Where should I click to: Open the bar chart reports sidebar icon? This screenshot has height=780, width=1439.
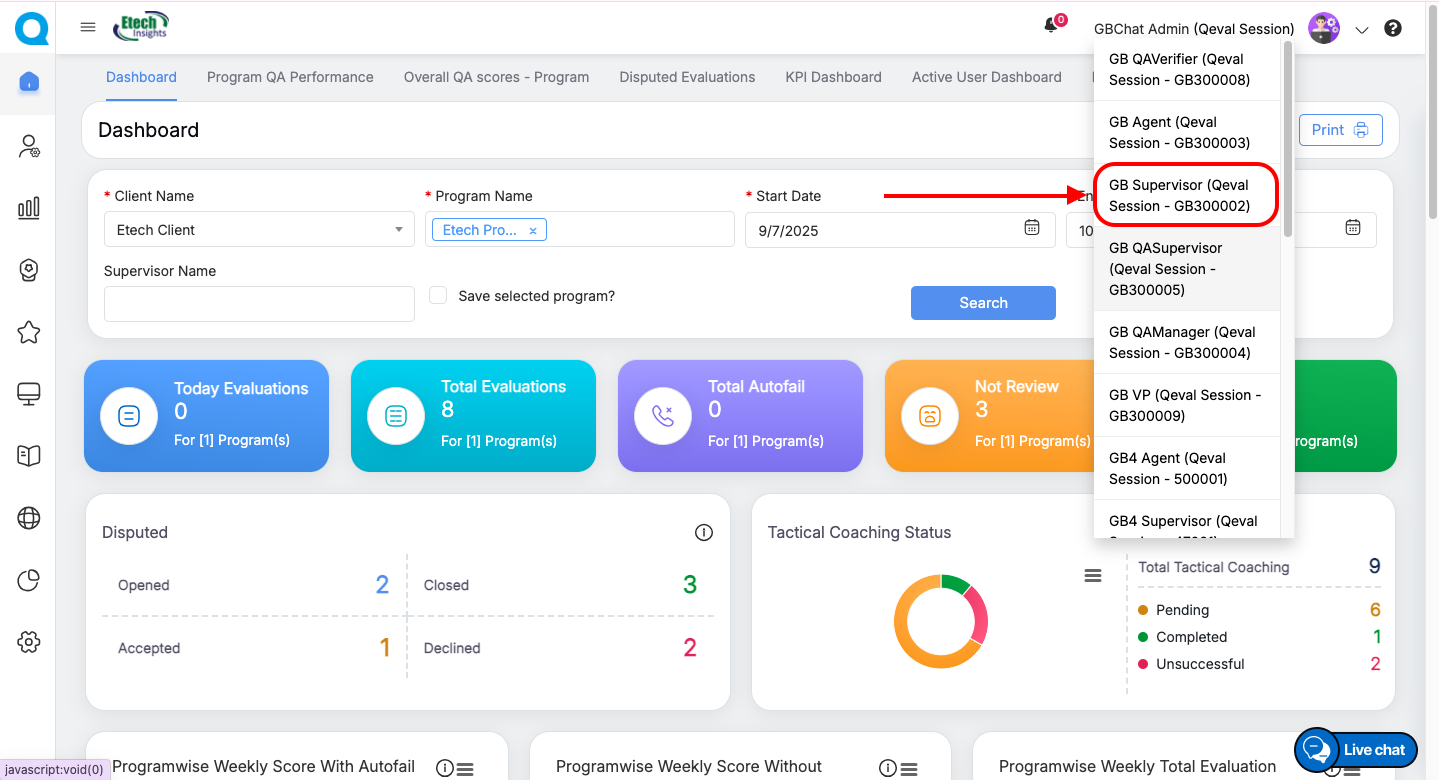coord(29,208)
